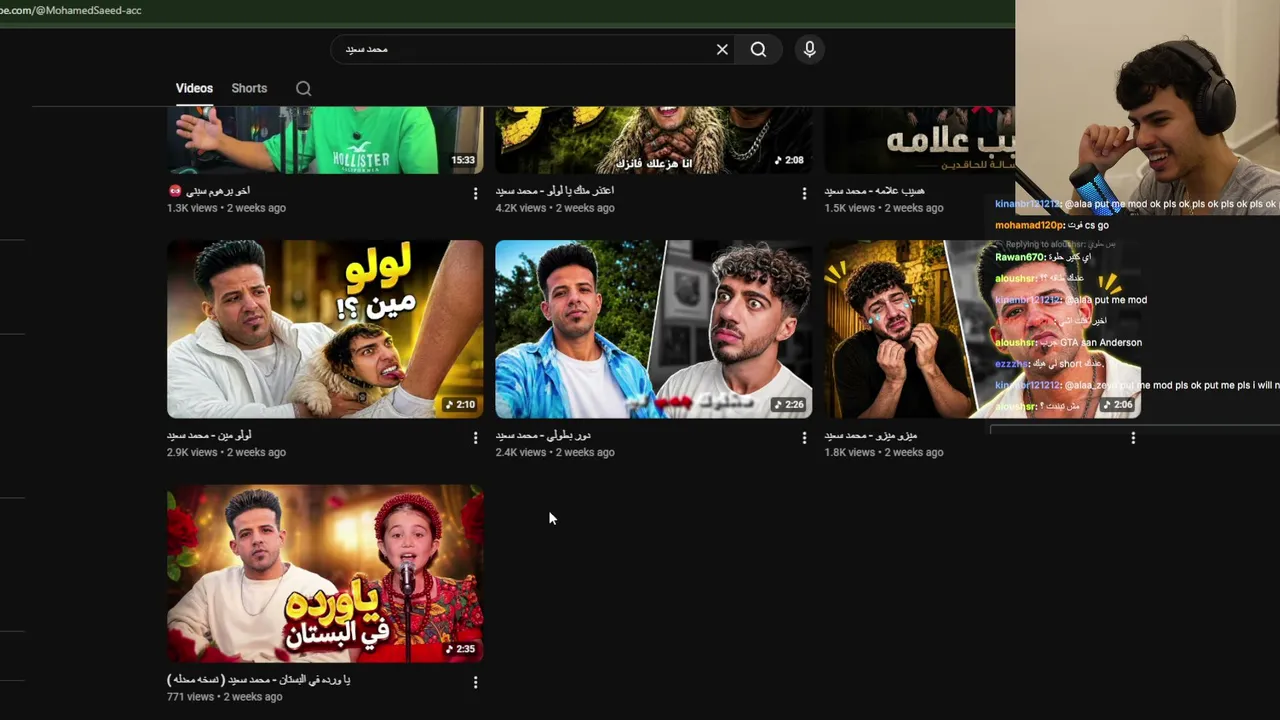
Task: Open the three-dot menu for the 771 views video
Action: pyautogui.click(x=475, y=682)
